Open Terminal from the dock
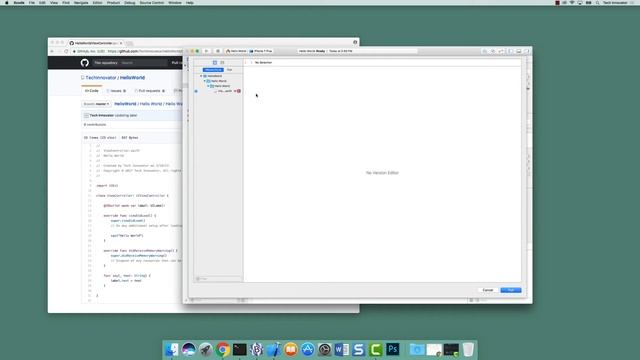 pyautogui.click(x=240, y=349)
